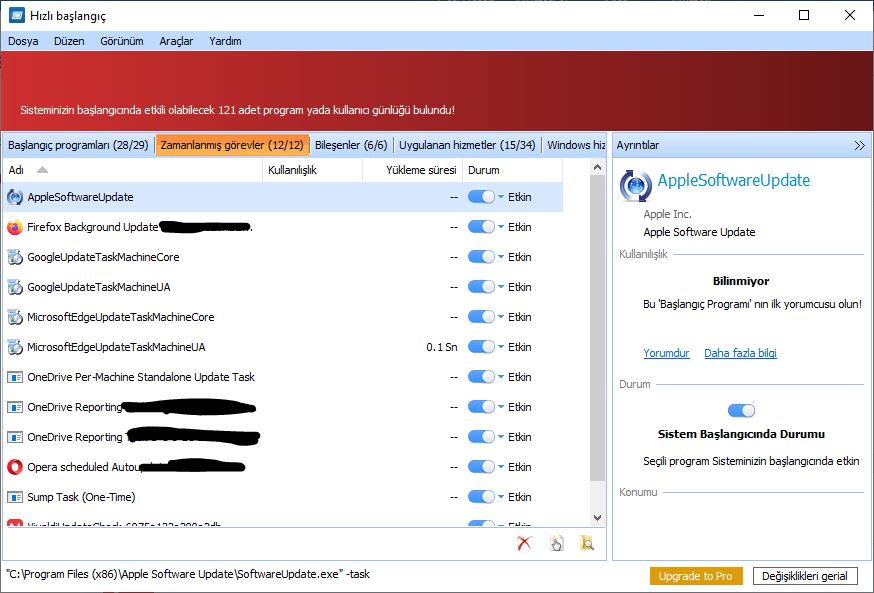Sort by Durum column header
The height and width of the screenshot is (593, 874).
[512, 171]
